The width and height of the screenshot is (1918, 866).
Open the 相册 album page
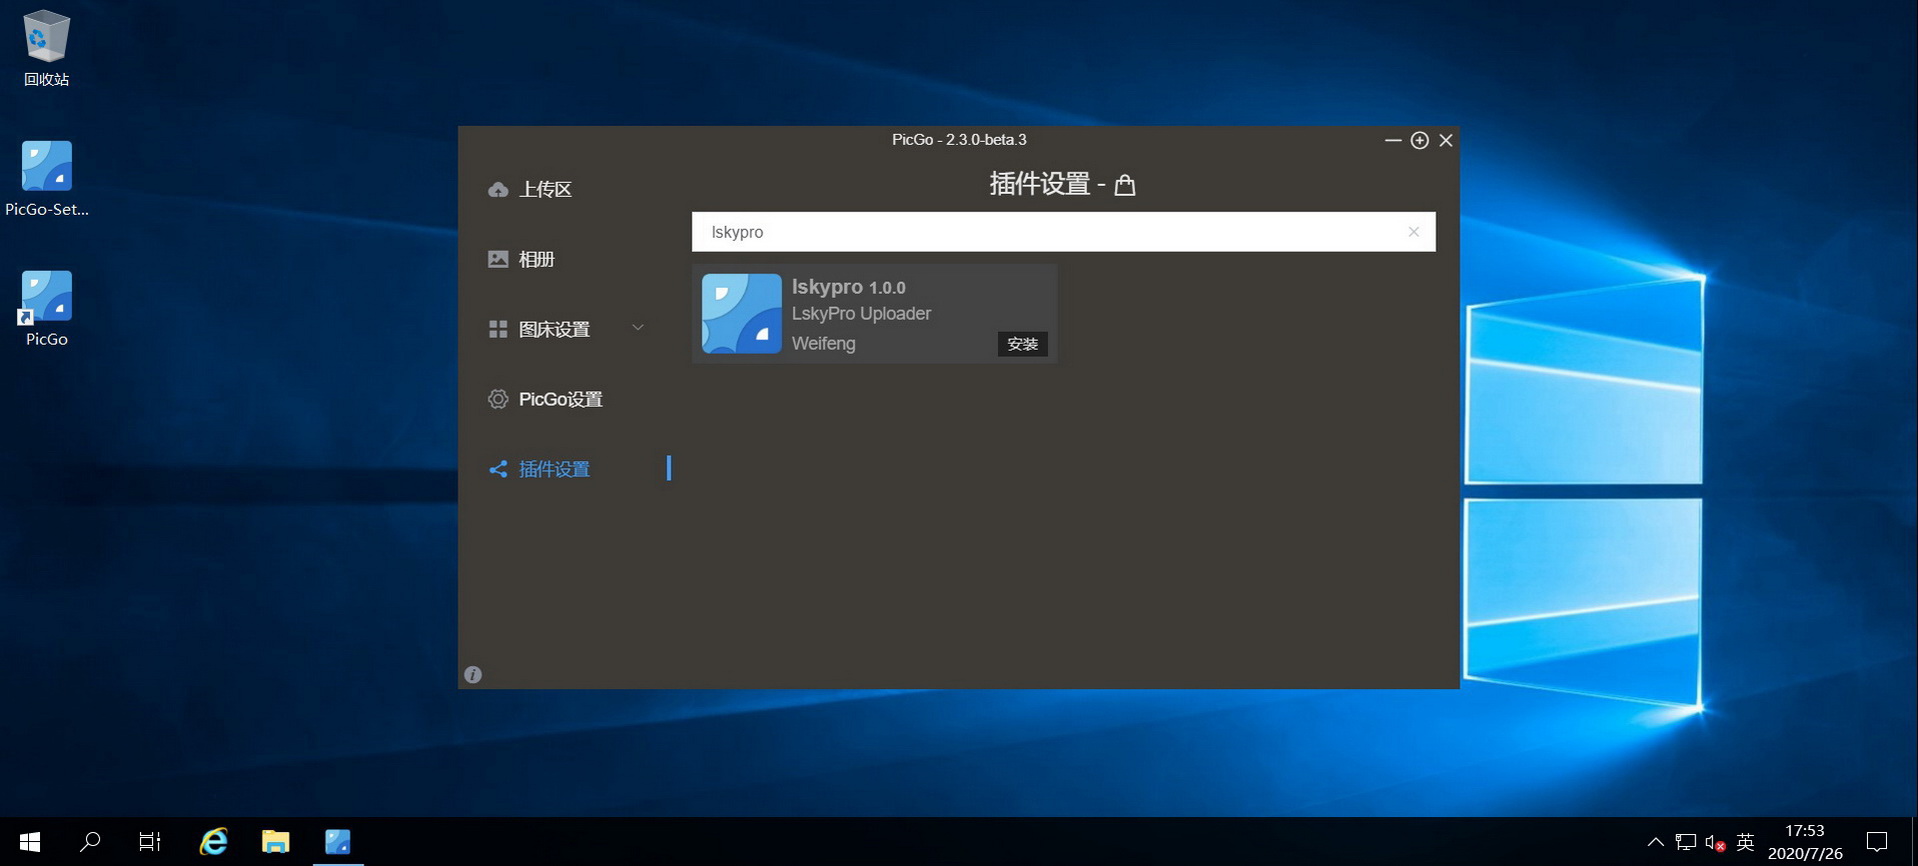[x=536, y=259]
